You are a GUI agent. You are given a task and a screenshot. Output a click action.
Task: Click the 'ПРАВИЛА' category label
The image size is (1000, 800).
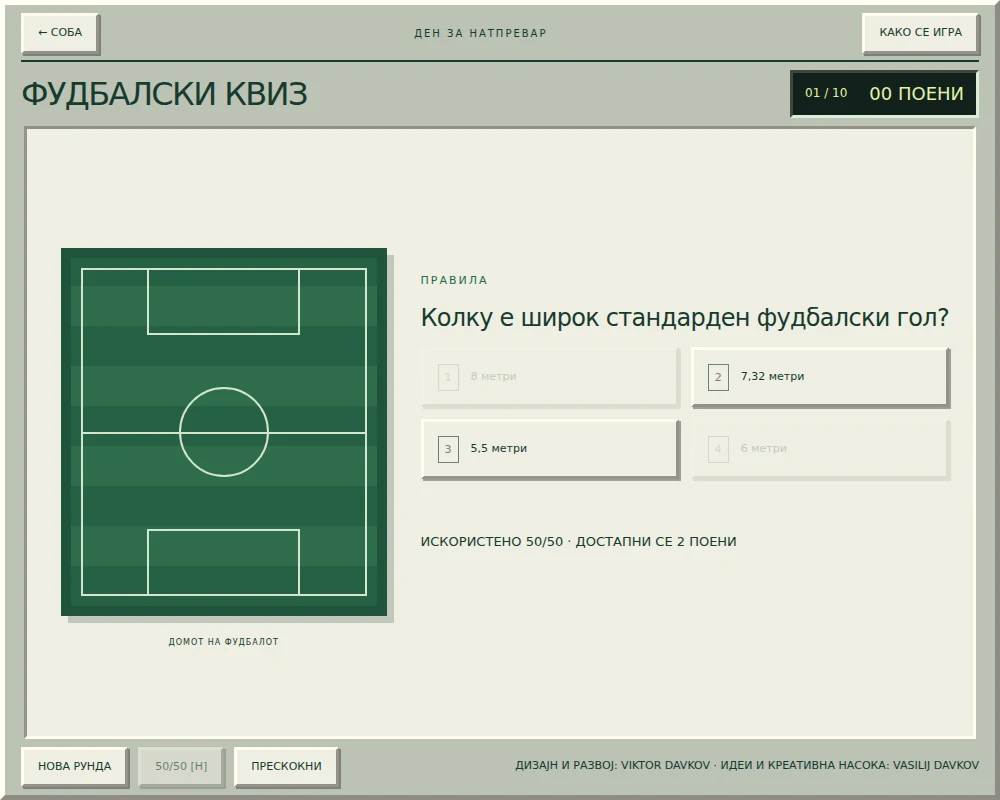tap(454, 280)
